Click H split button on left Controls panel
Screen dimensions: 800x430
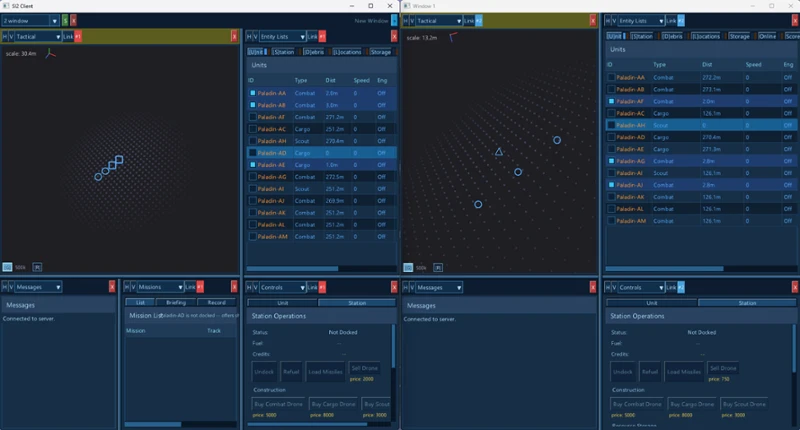tap(249, 287)
